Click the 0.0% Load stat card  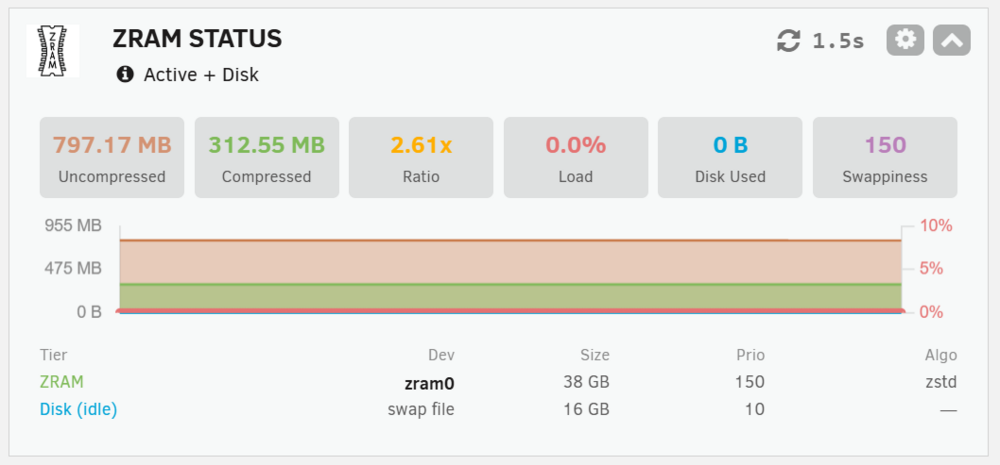pos(576,158)
